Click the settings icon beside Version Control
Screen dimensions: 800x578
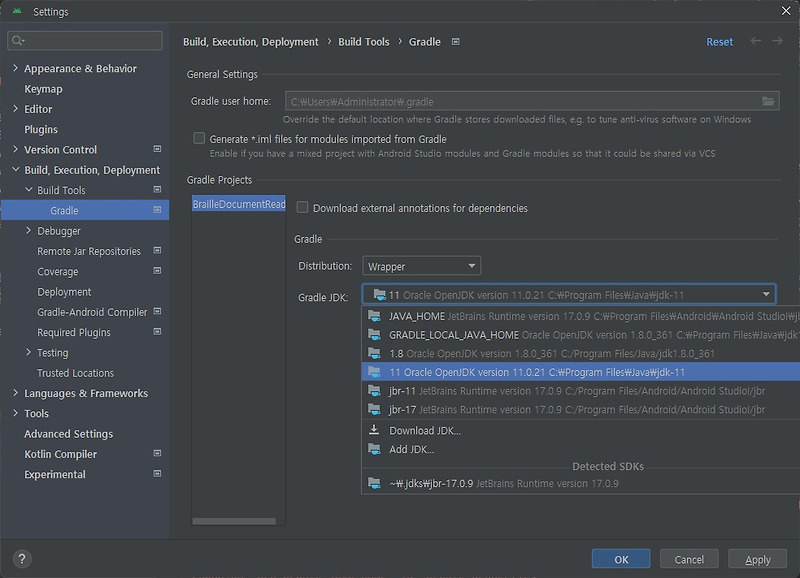click(157, 149)
